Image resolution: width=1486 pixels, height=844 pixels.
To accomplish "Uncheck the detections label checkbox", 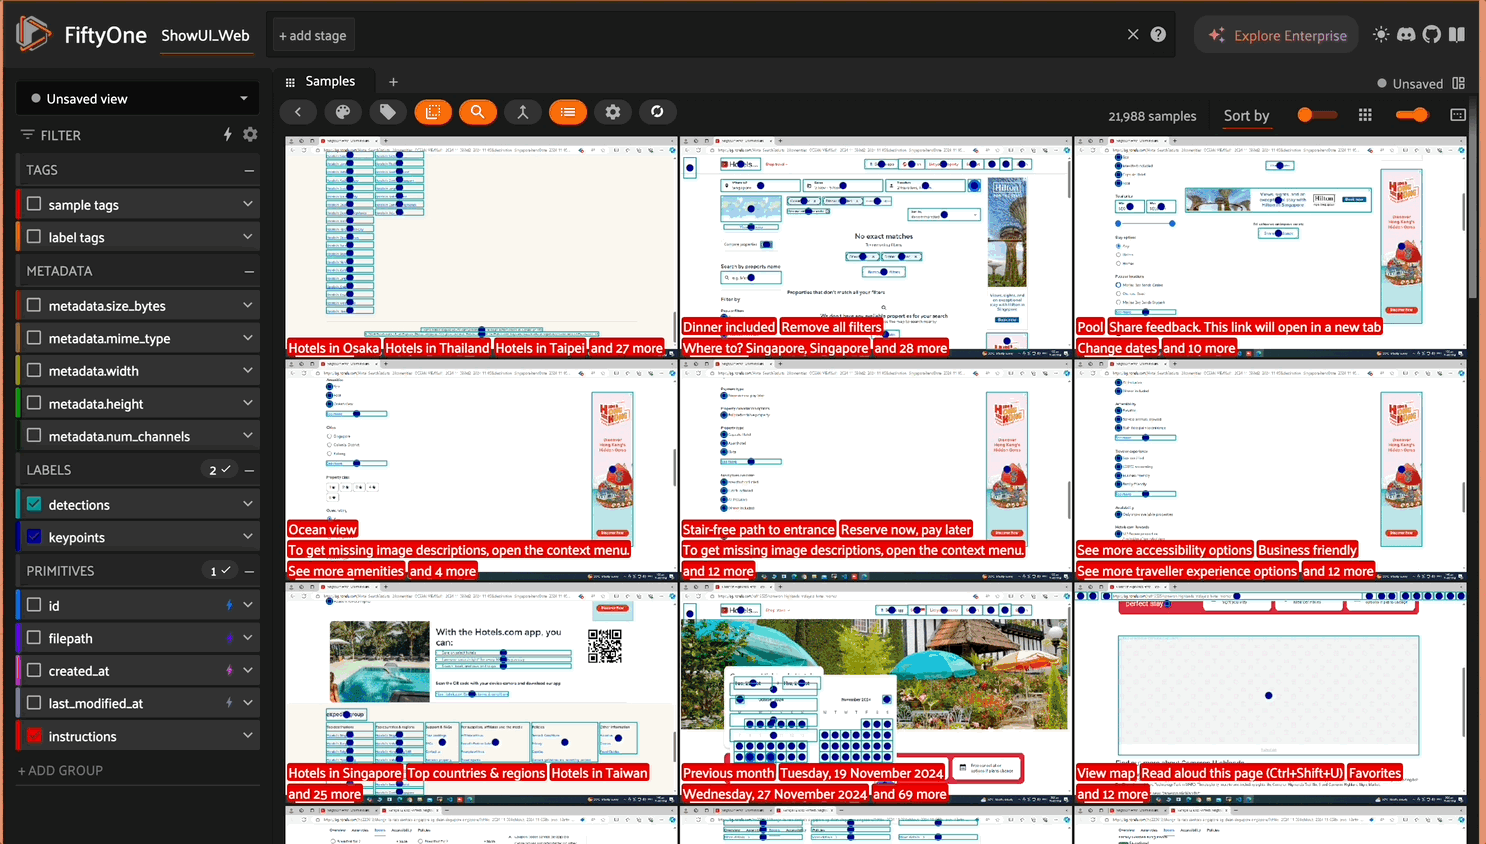I will coord(35,504).
